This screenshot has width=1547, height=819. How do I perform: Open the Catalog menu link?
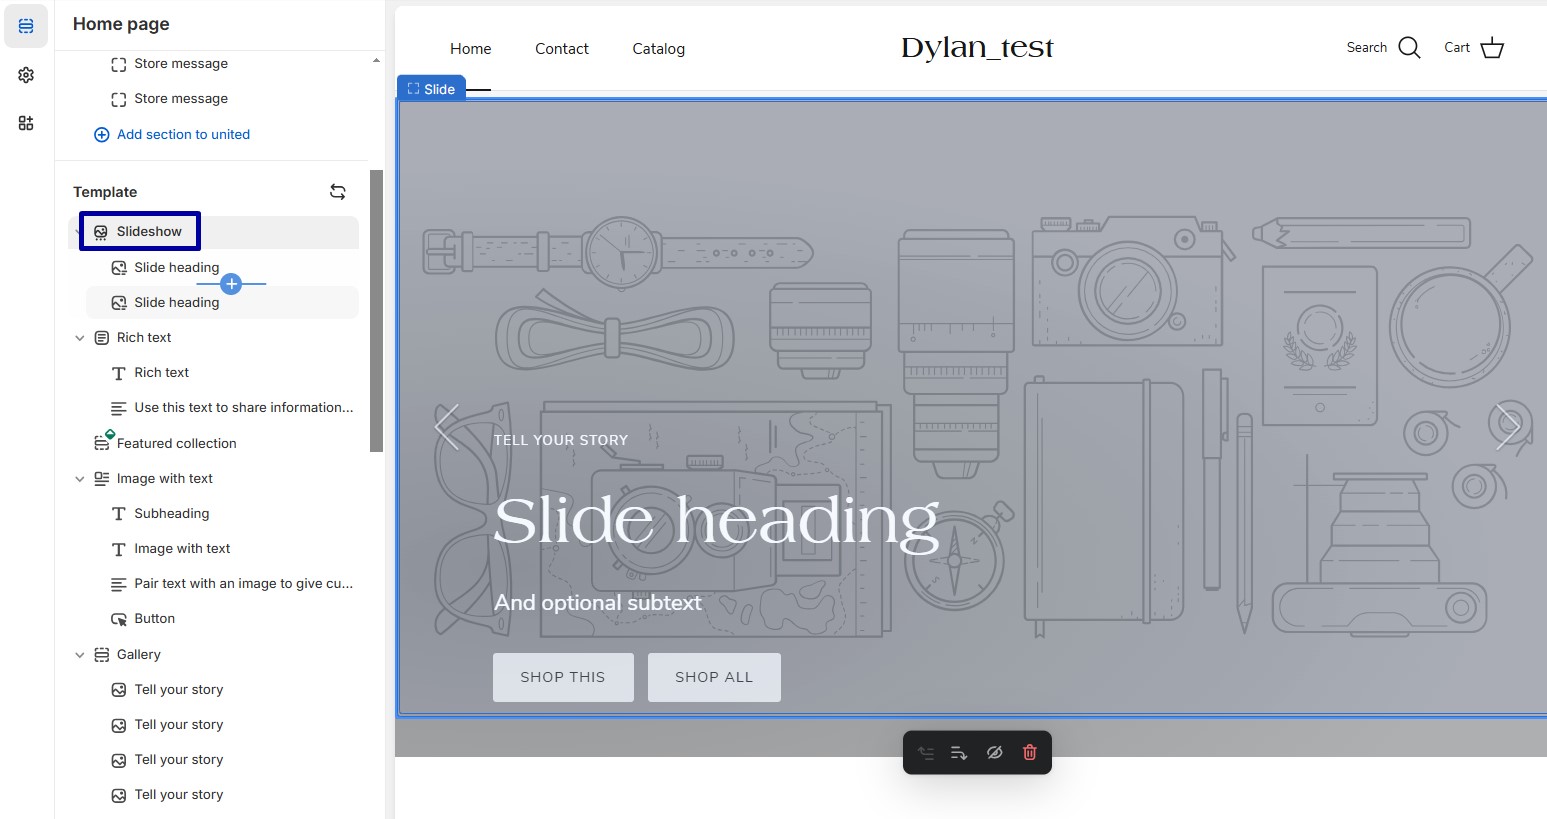[659, 49]
